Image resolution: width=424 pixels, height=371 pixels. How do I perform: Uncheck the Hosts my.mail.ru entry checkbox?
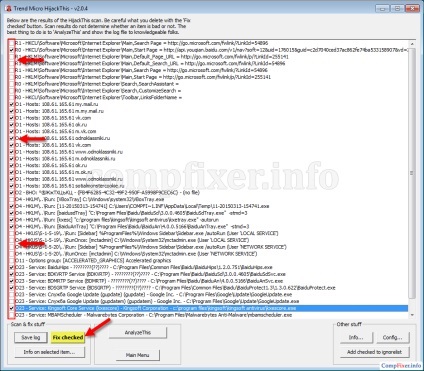point(12,104)
